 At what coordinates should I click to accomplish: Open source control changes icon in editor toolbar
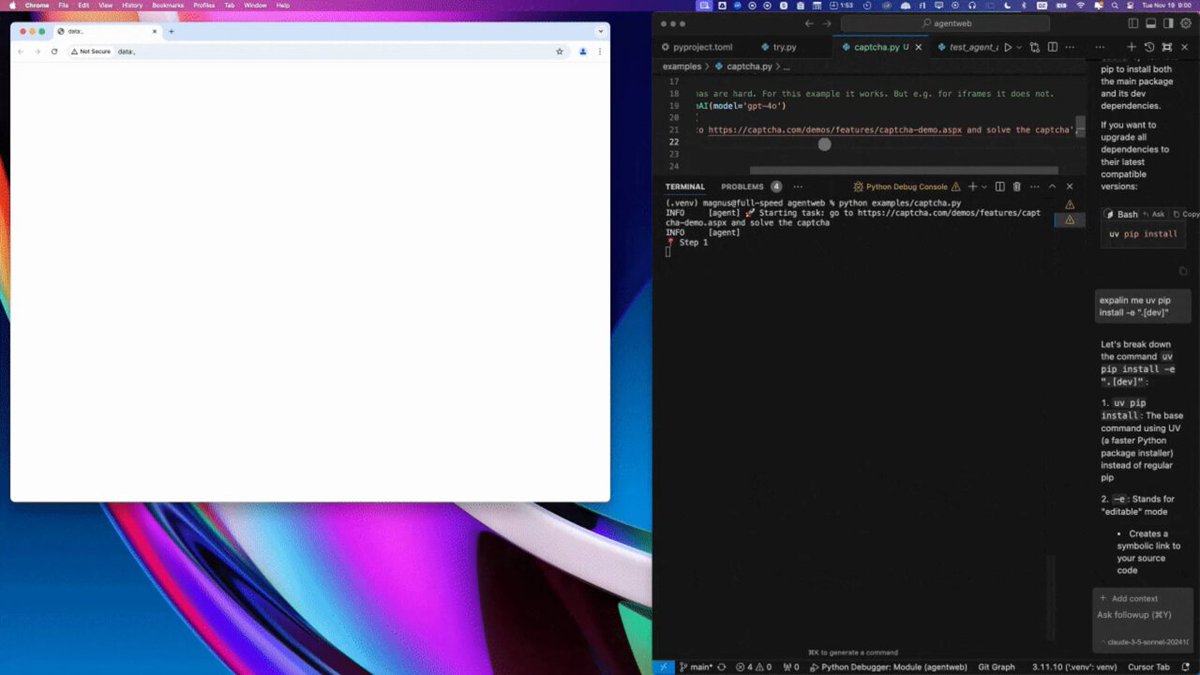[x=1034, y=47]
